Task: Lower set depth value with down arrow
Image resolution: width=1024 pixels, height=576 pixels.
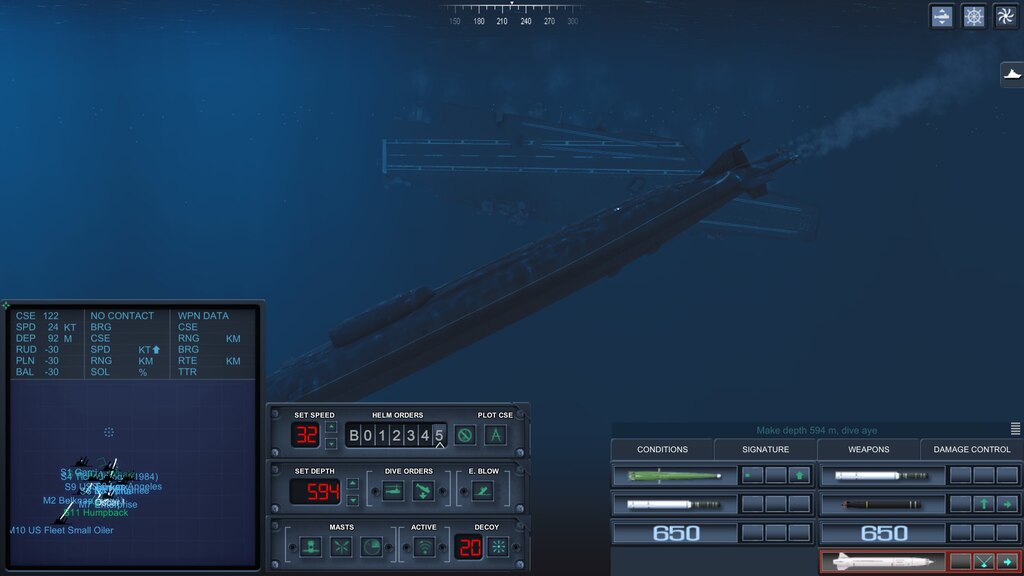Action: (353, 500)
